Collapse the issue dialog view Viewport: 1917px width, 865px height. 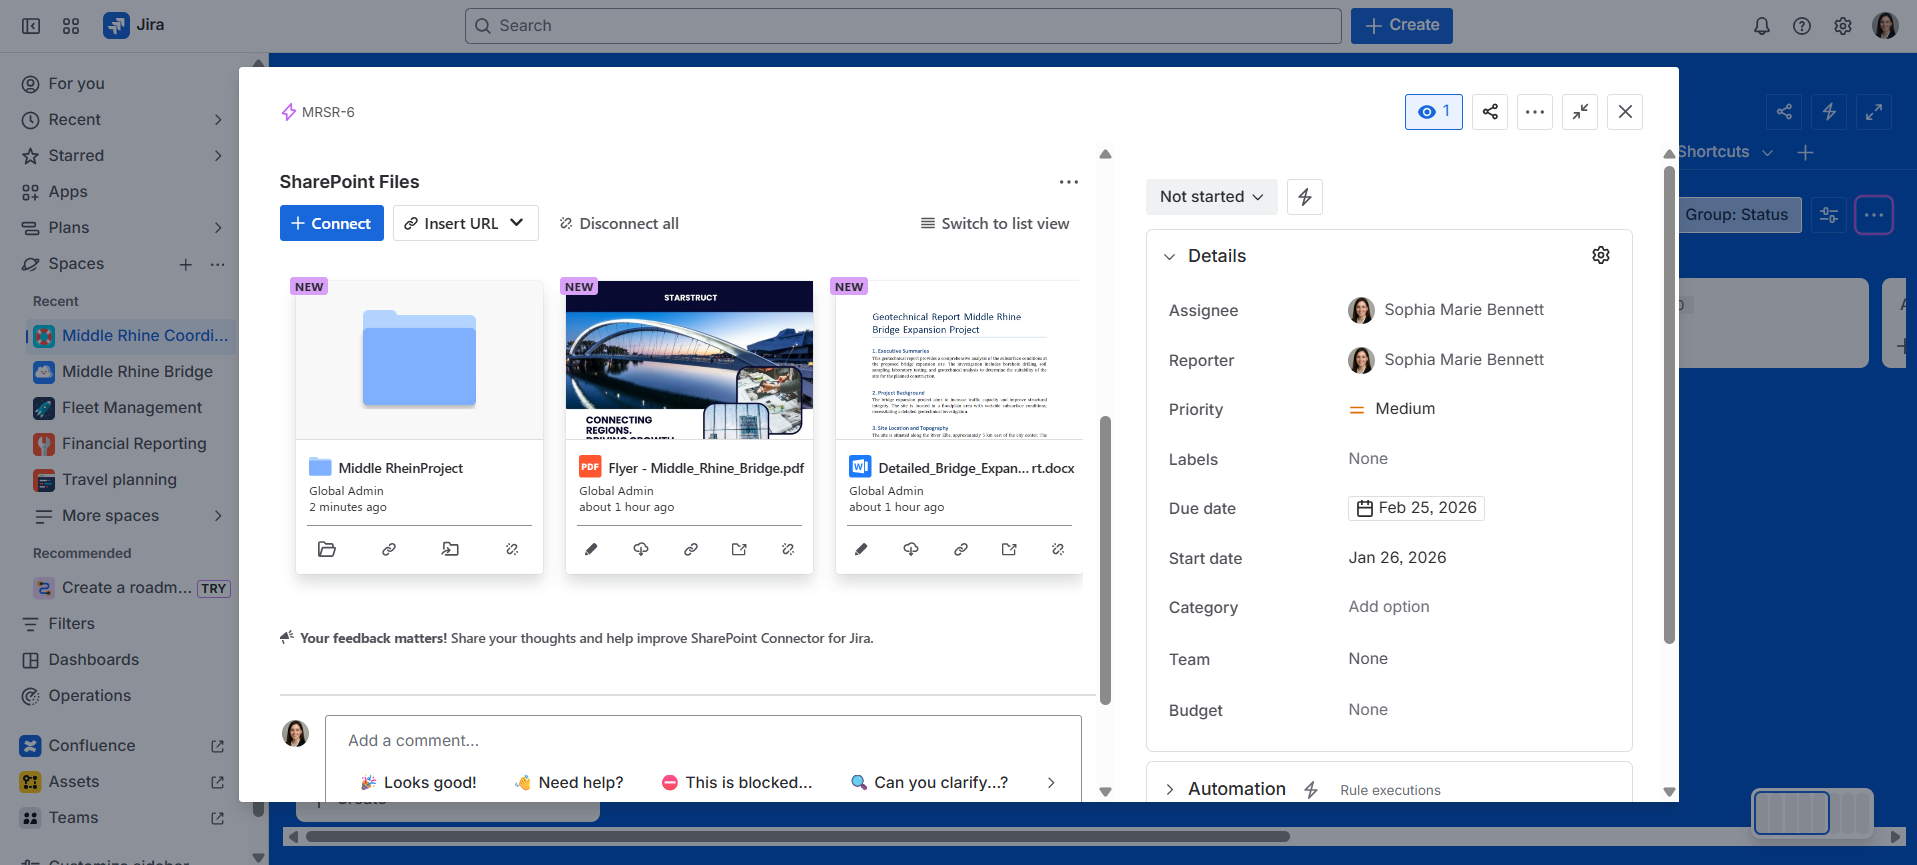[1579, 112]
